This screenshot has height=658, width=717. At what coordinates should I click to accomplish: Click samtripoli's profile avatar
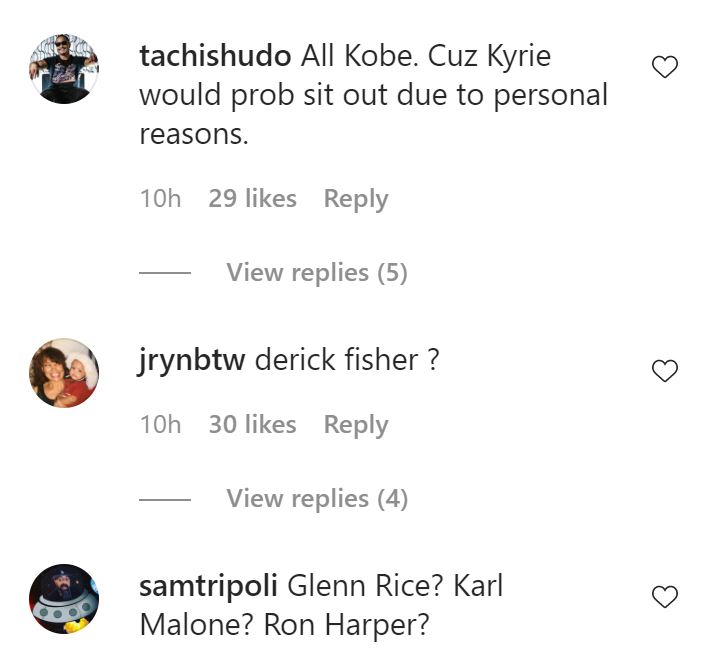click(65, 599)
